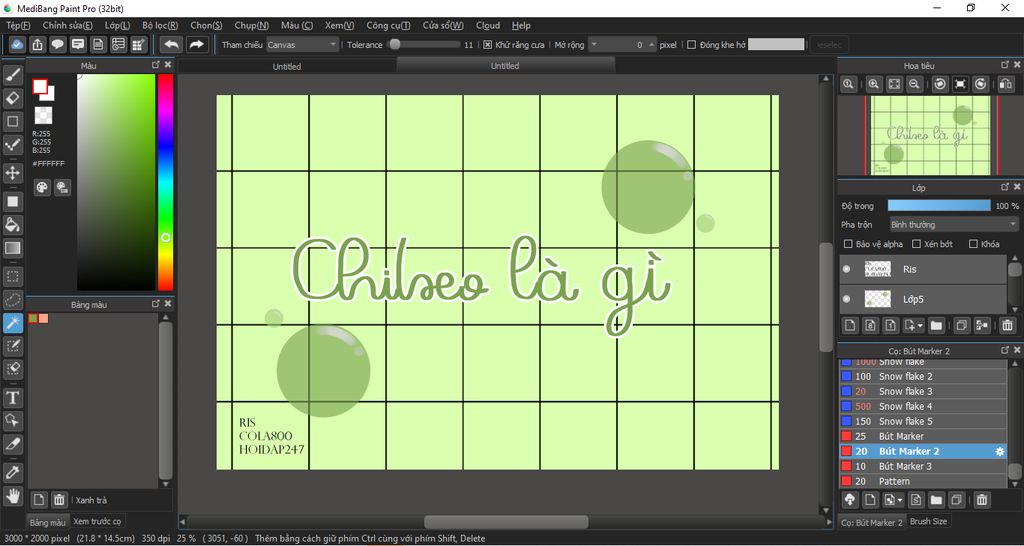The image size is (1024, 546).
Task: Enable the Khóa checkbox
Action: coord(973,244)
